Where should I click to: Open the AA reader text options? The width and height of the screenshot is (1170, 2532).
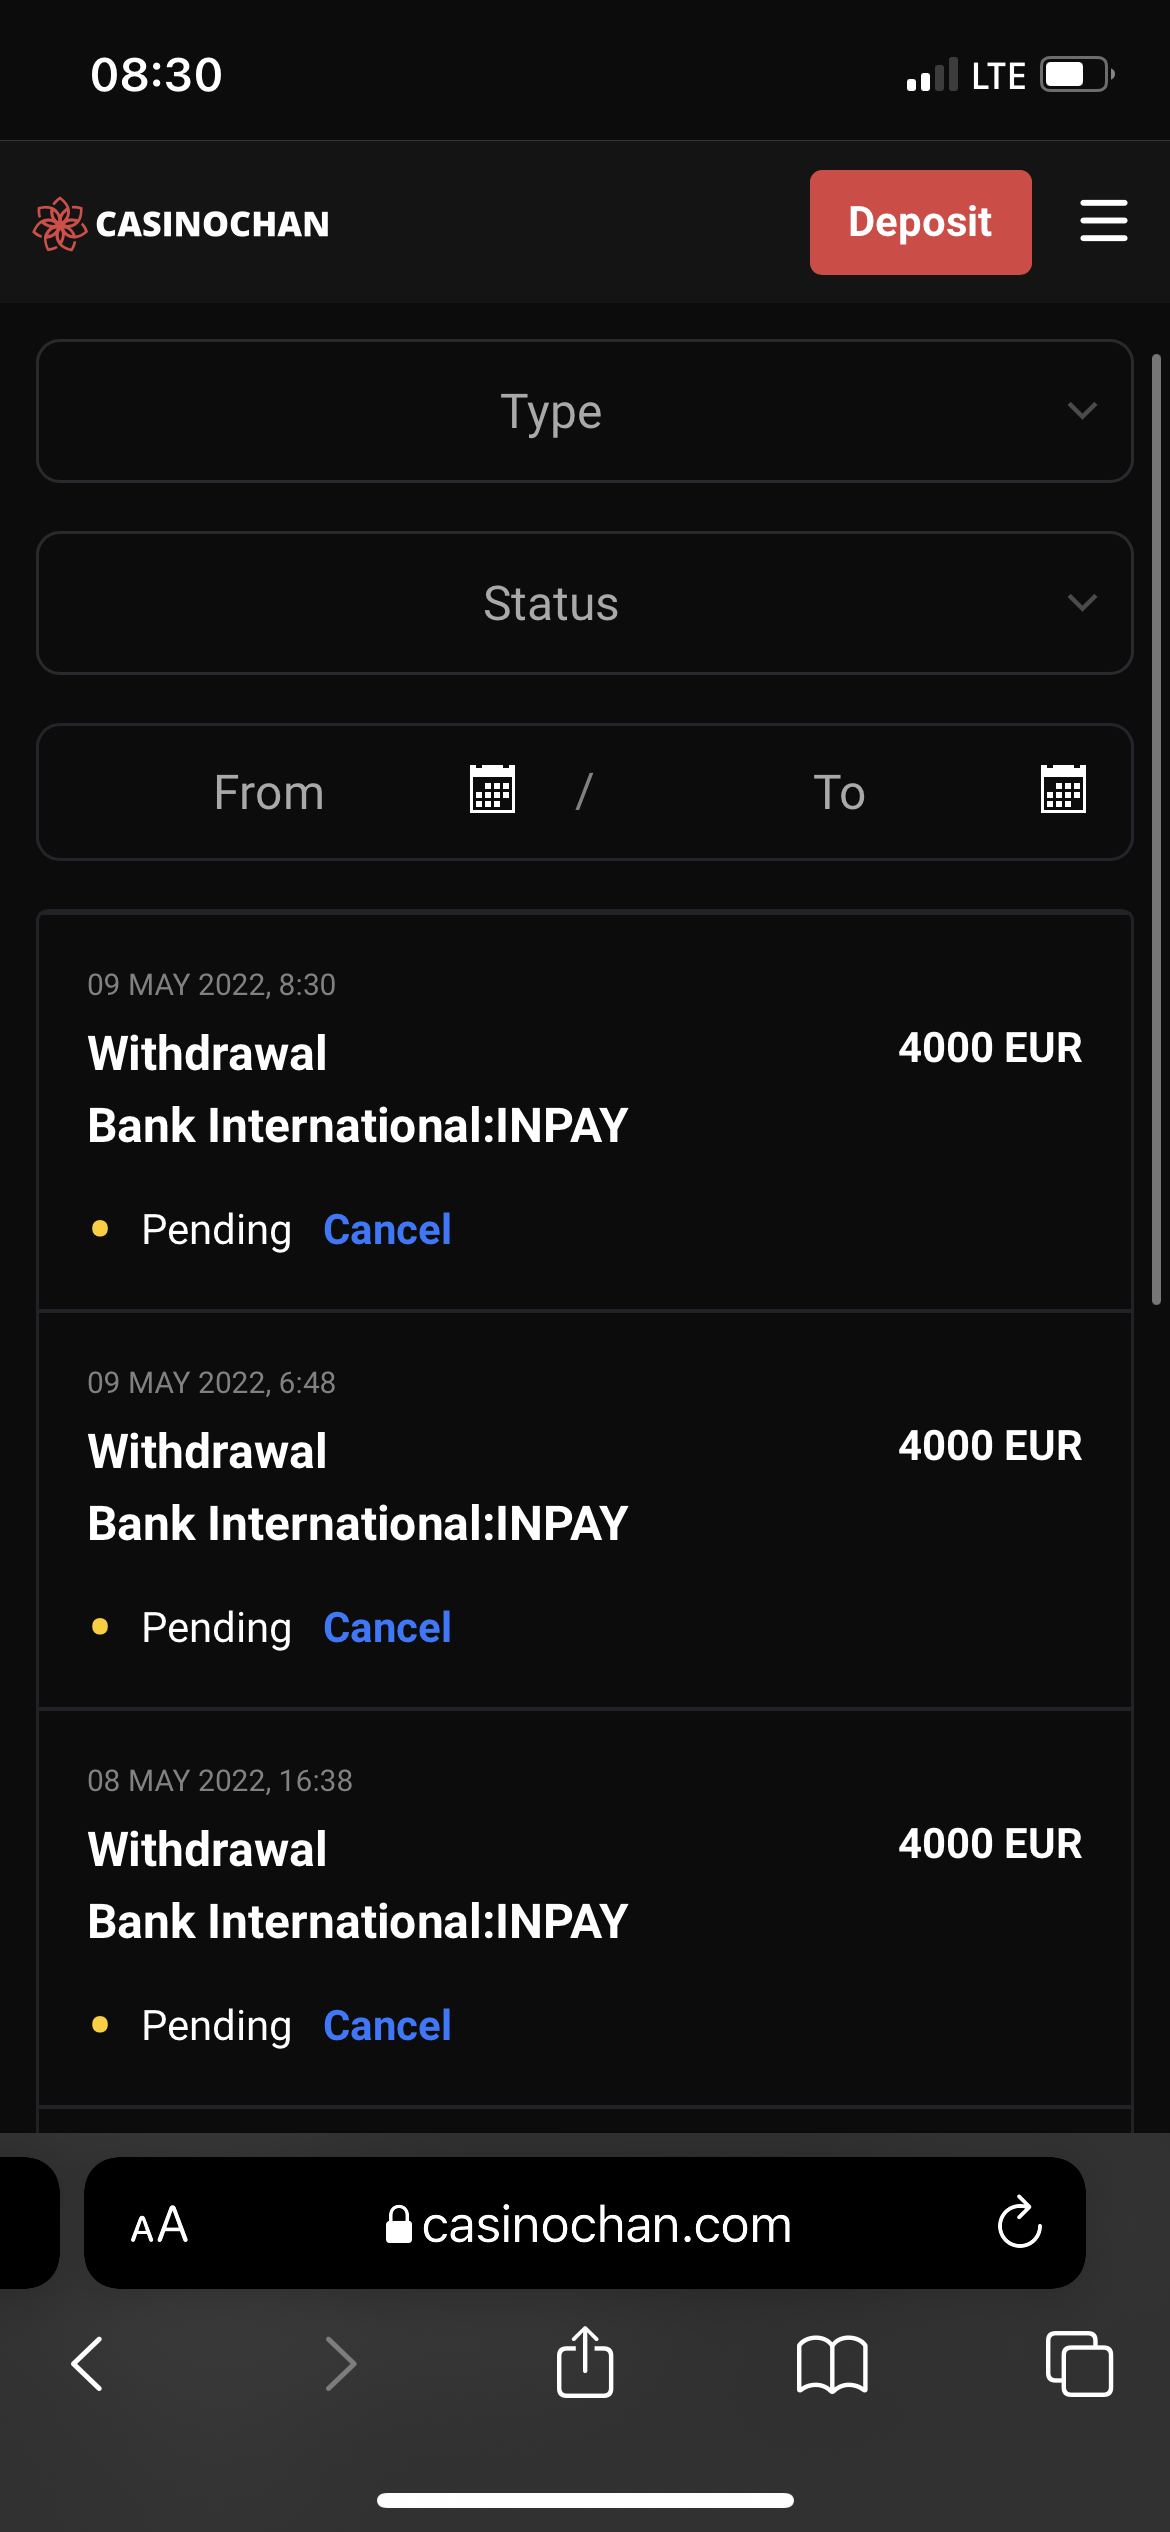[159, 2225]
